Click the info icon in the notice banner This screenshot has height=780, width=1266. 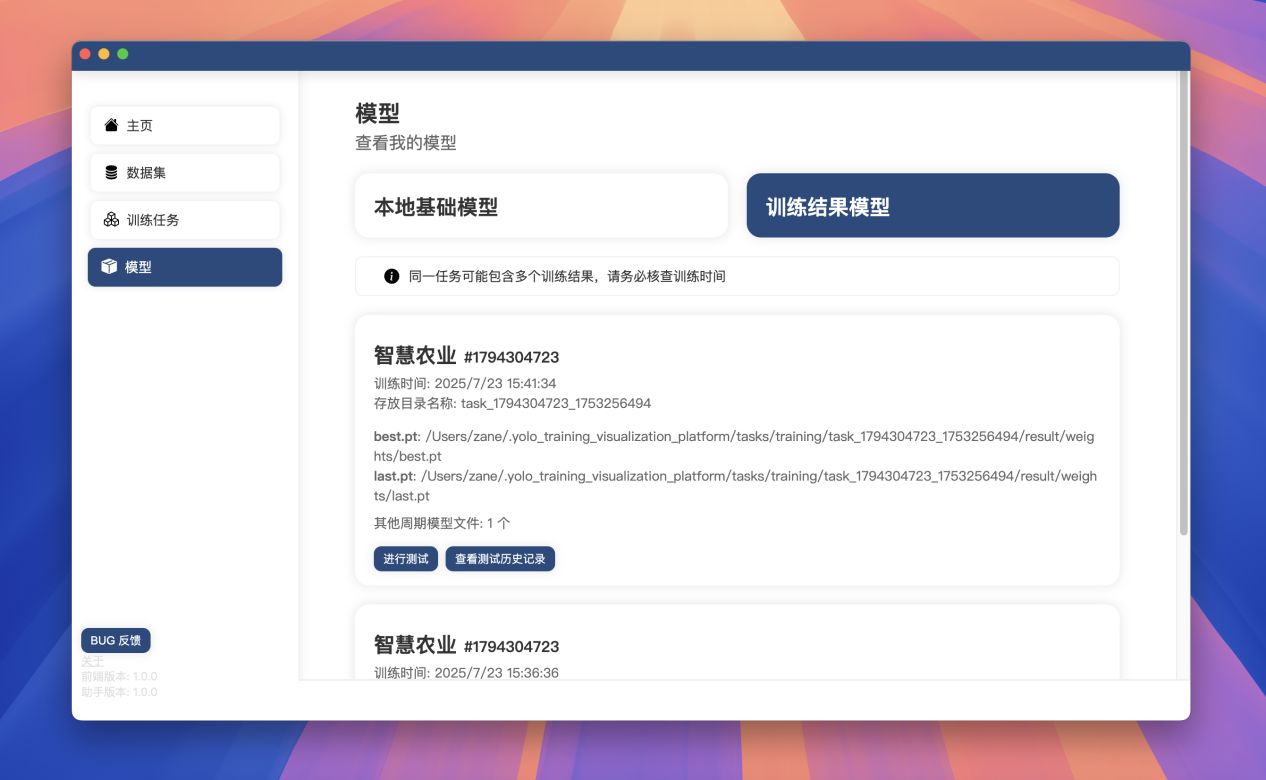pyautogui.click(x=391, y=276)
